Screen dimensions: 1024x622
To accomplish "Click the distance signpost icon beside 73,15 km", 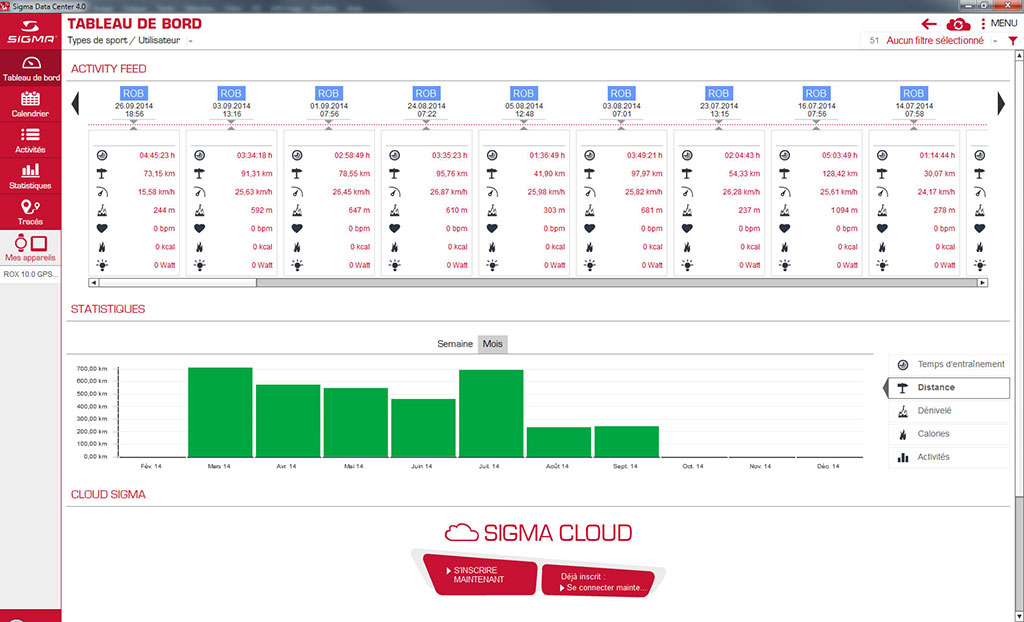I will (101, 174).
